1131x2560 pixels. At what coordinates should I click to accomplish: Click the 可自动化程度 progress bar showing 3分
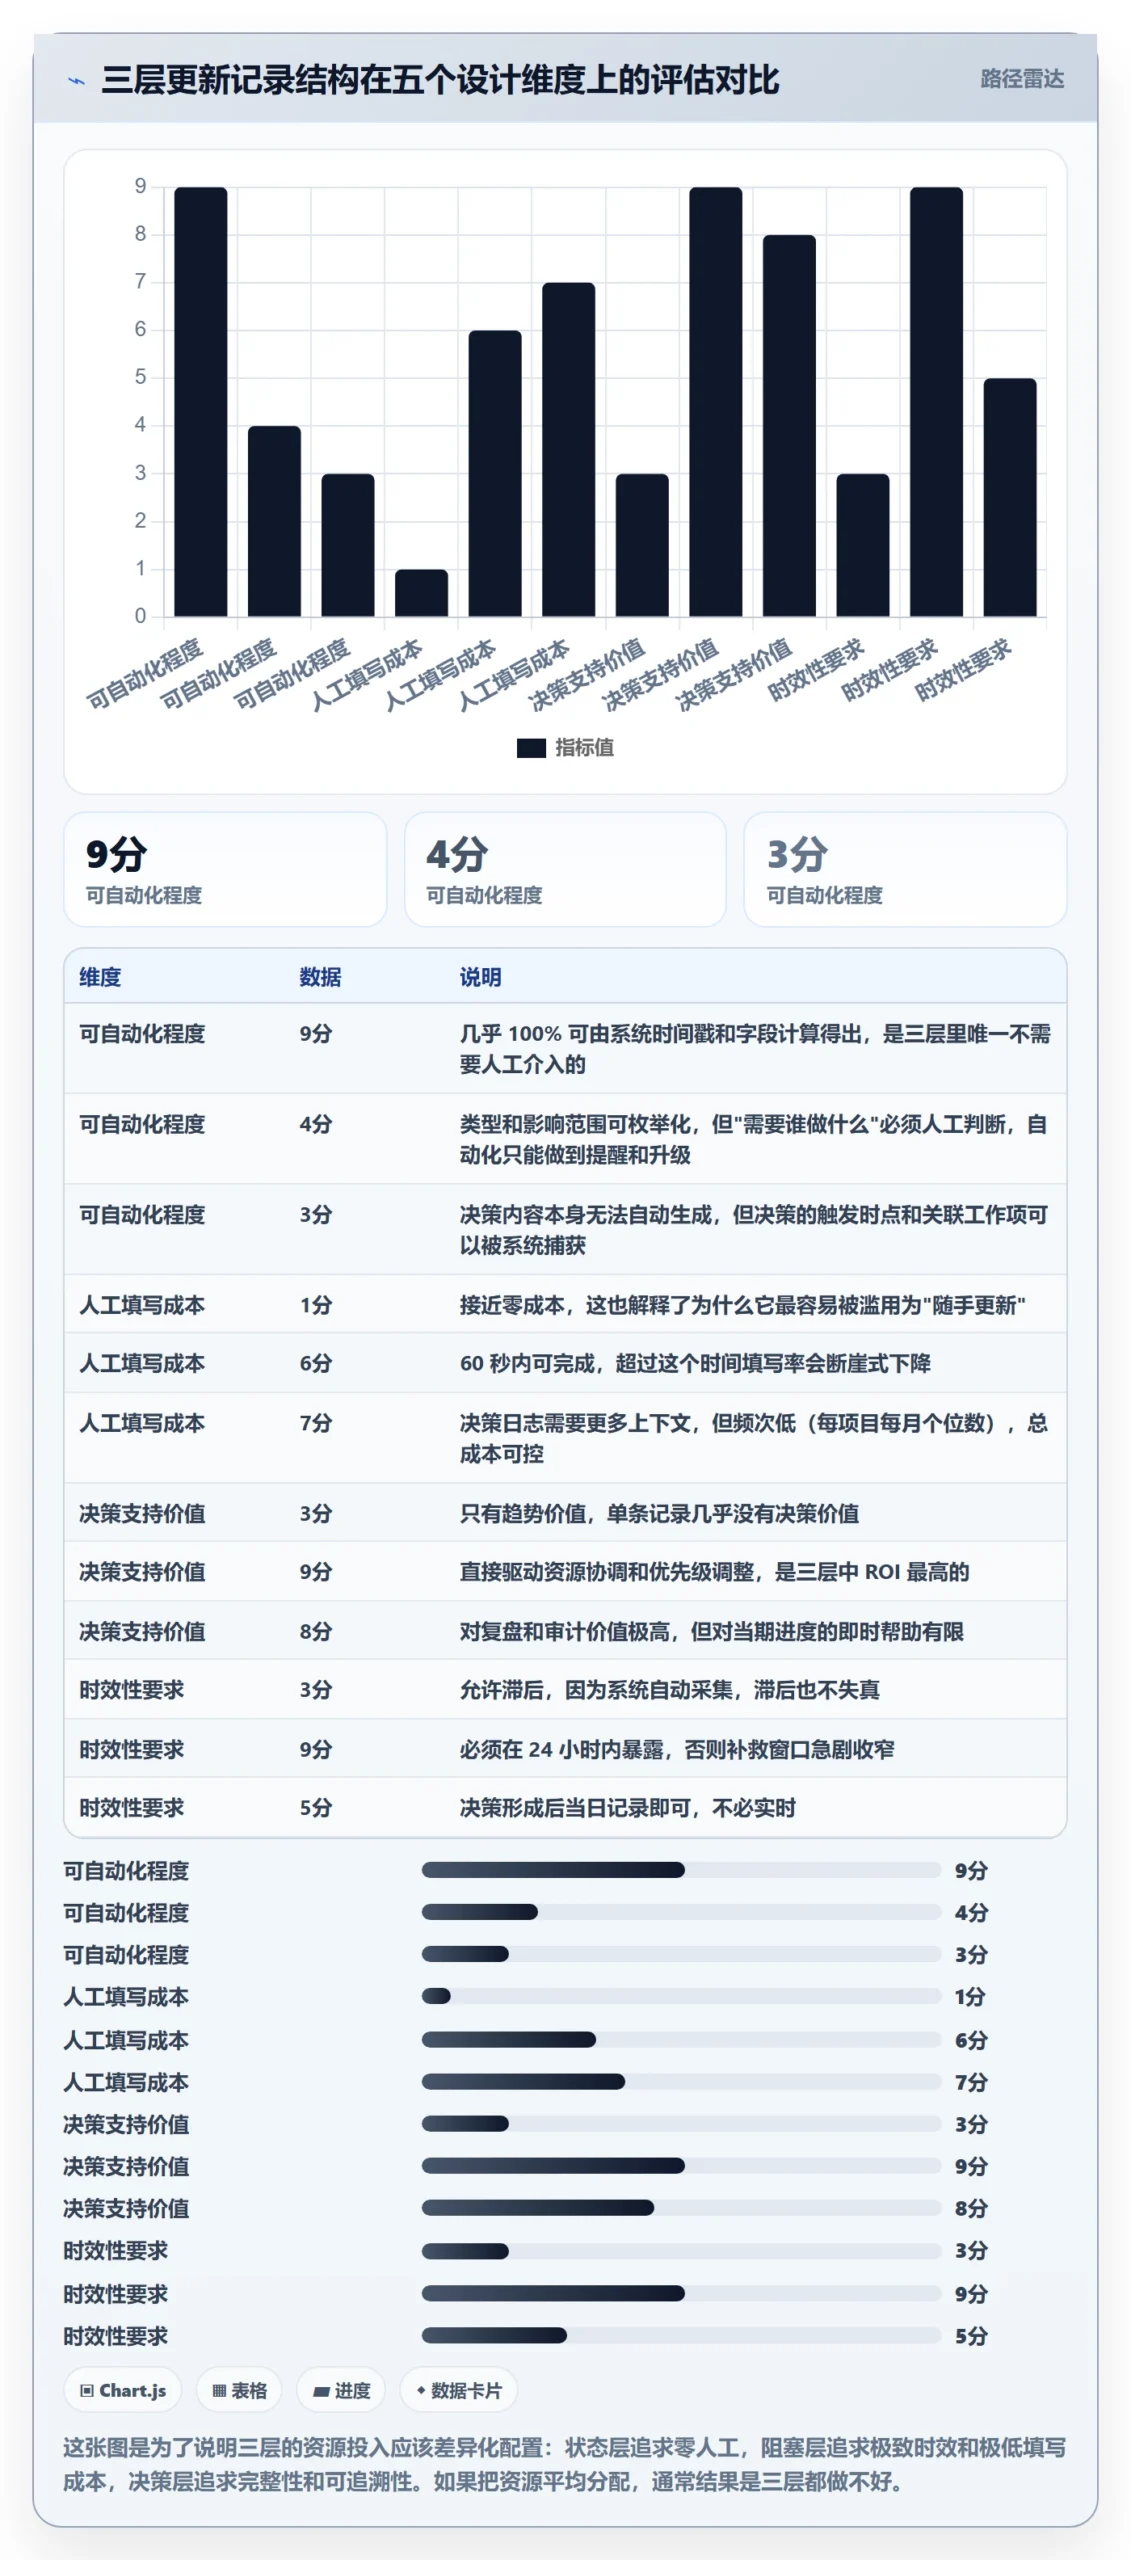pyautogui.click(x=681, y=1954)
